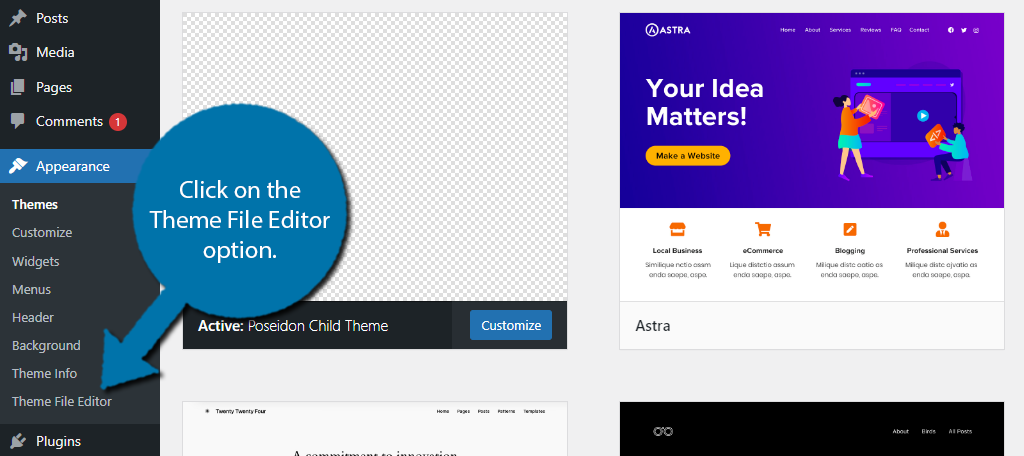Click the Your Idea Matters headline
The image size is (1024, 456).
[x=705, y=103]
